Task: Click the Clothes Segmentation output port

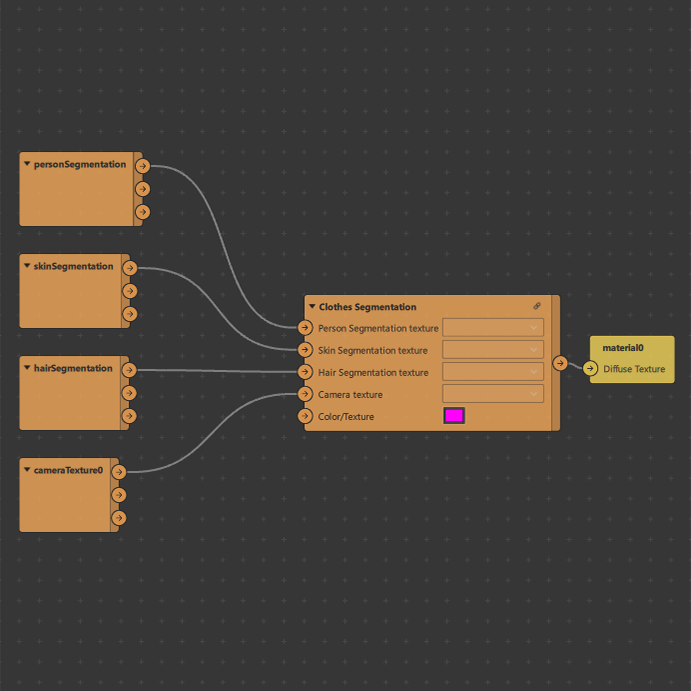Action: click(560, 364)
